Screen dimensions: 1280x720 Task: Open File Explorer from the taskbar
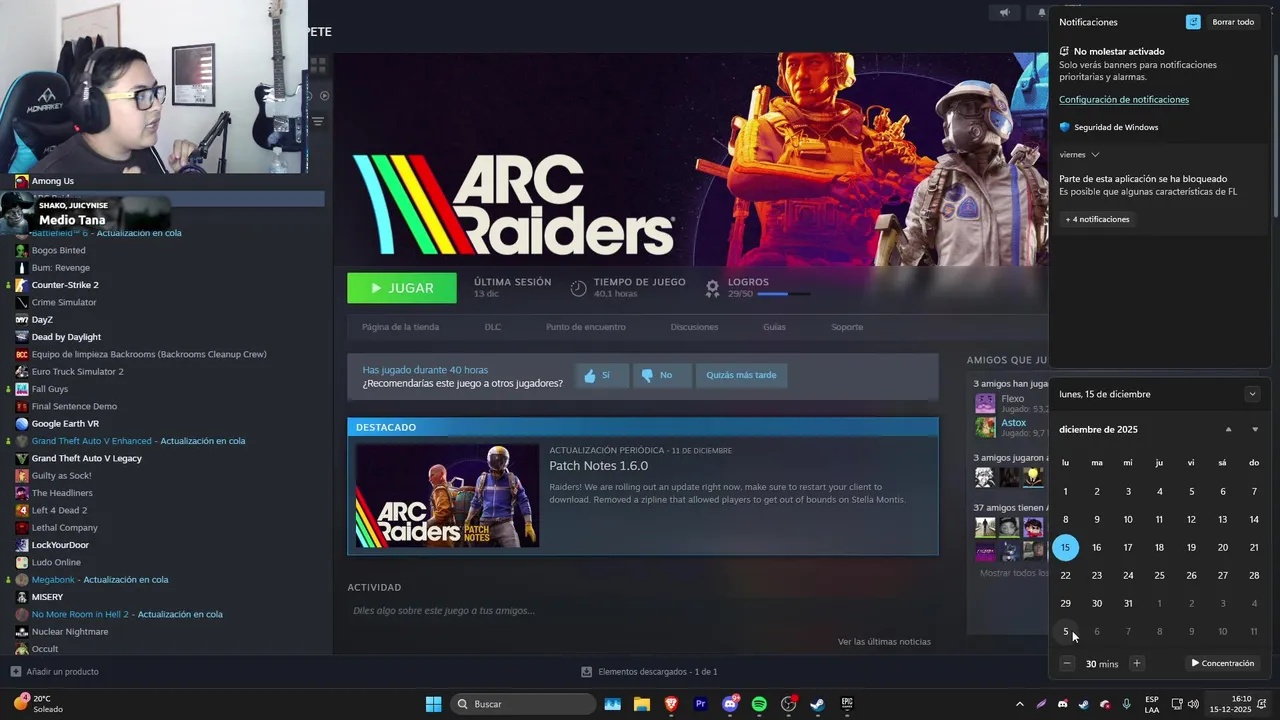coord(642,704)
